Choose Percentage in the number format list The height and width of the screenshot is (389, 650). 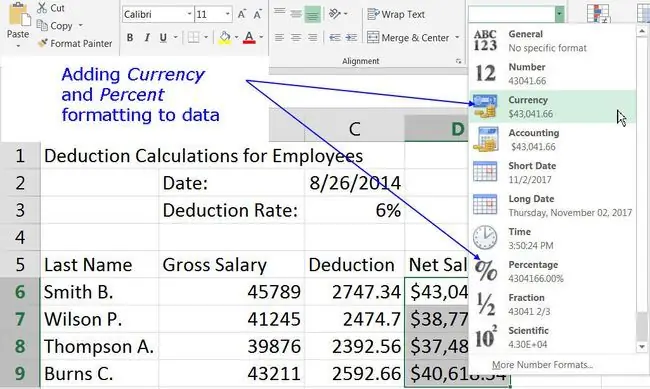552,271
